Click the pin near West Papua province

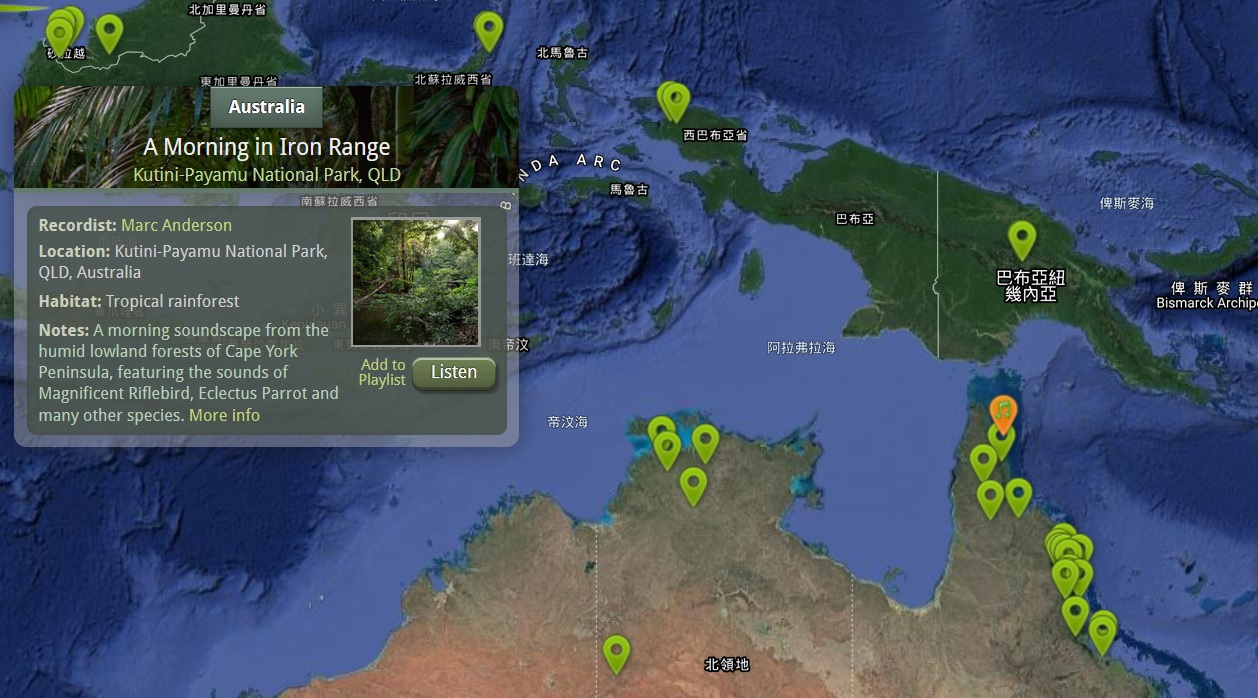point(676,100)
